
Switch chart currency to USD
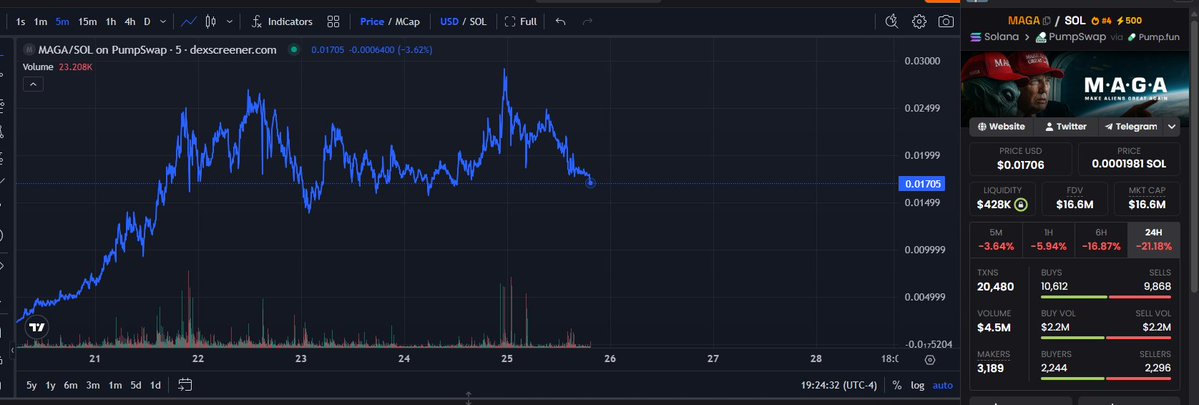(x=450, y=21)
